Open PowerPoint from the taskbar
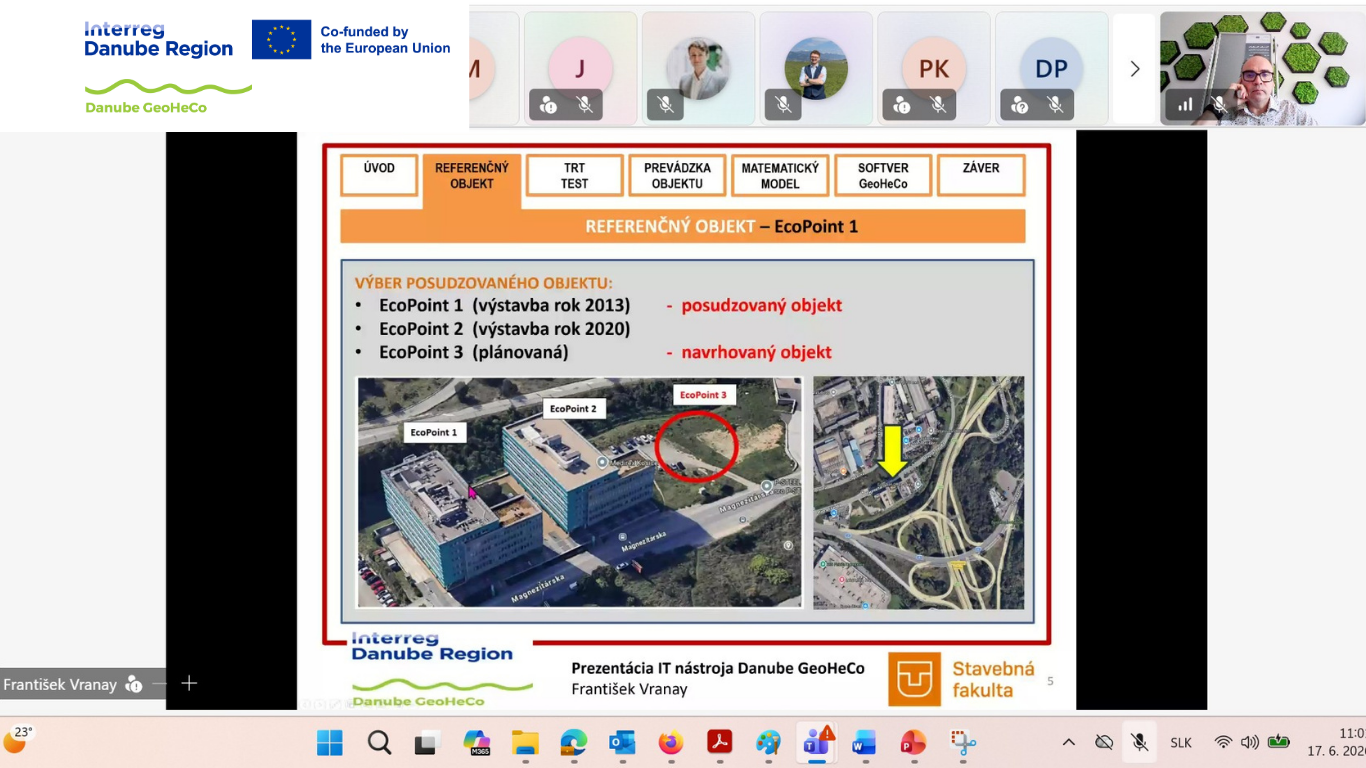Viewport: 1366px width, 768px height. pyautogui.click(x=914, y=743)
